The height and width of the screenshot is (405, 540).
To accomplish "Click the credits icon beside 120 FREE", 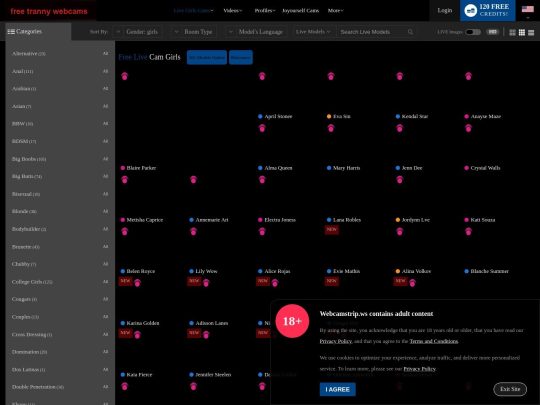I will [x=470, y=10].
